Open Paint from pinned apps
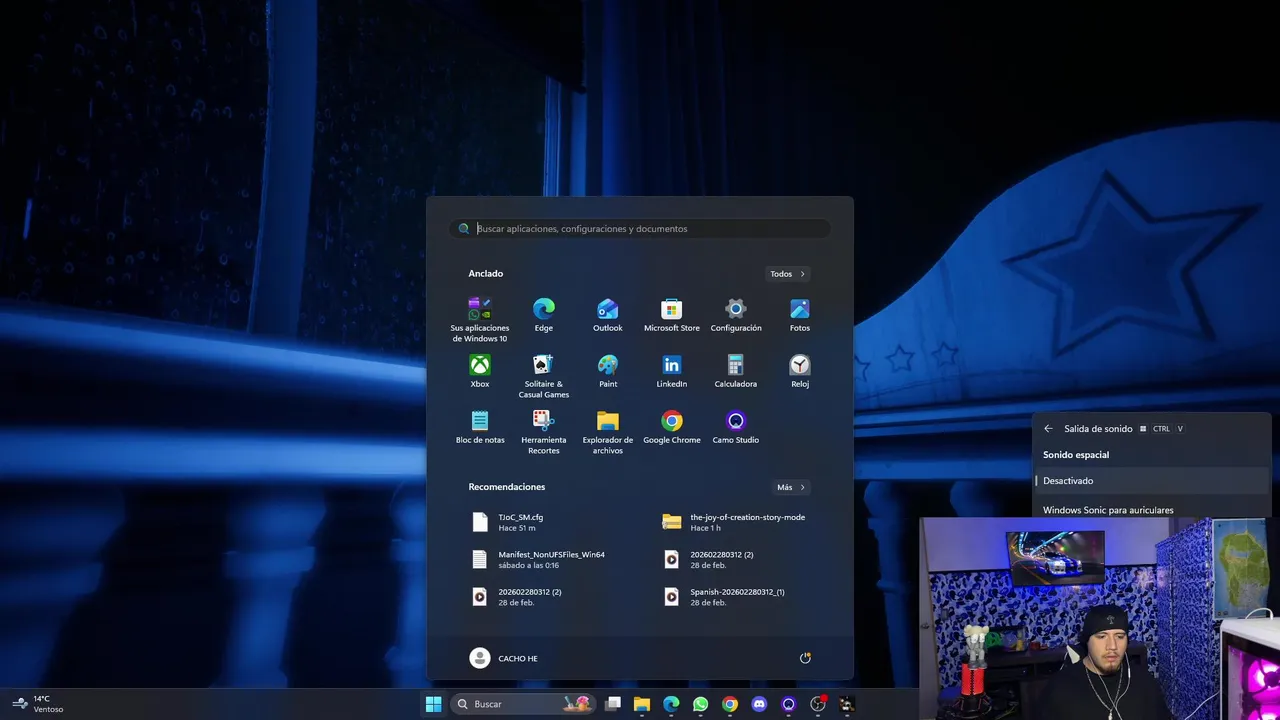The height and width of the screenshot is (720, 1280). (608, 372)
